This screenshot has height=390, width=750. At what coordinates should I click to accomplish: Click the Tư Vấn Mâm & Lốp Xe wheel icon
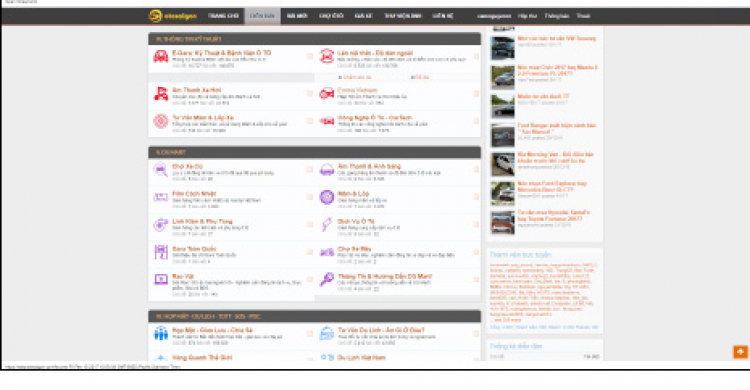click(161, 121)
